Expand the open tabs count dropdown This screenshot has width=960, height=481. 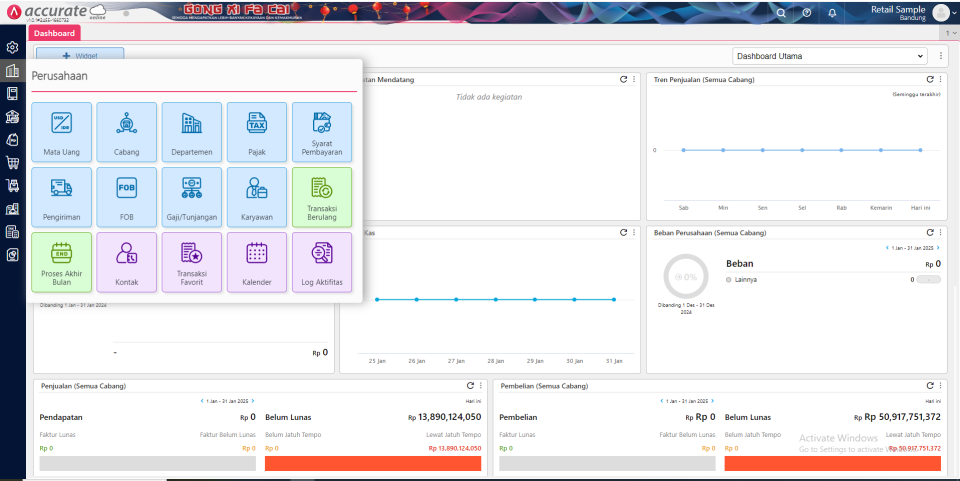949,33
